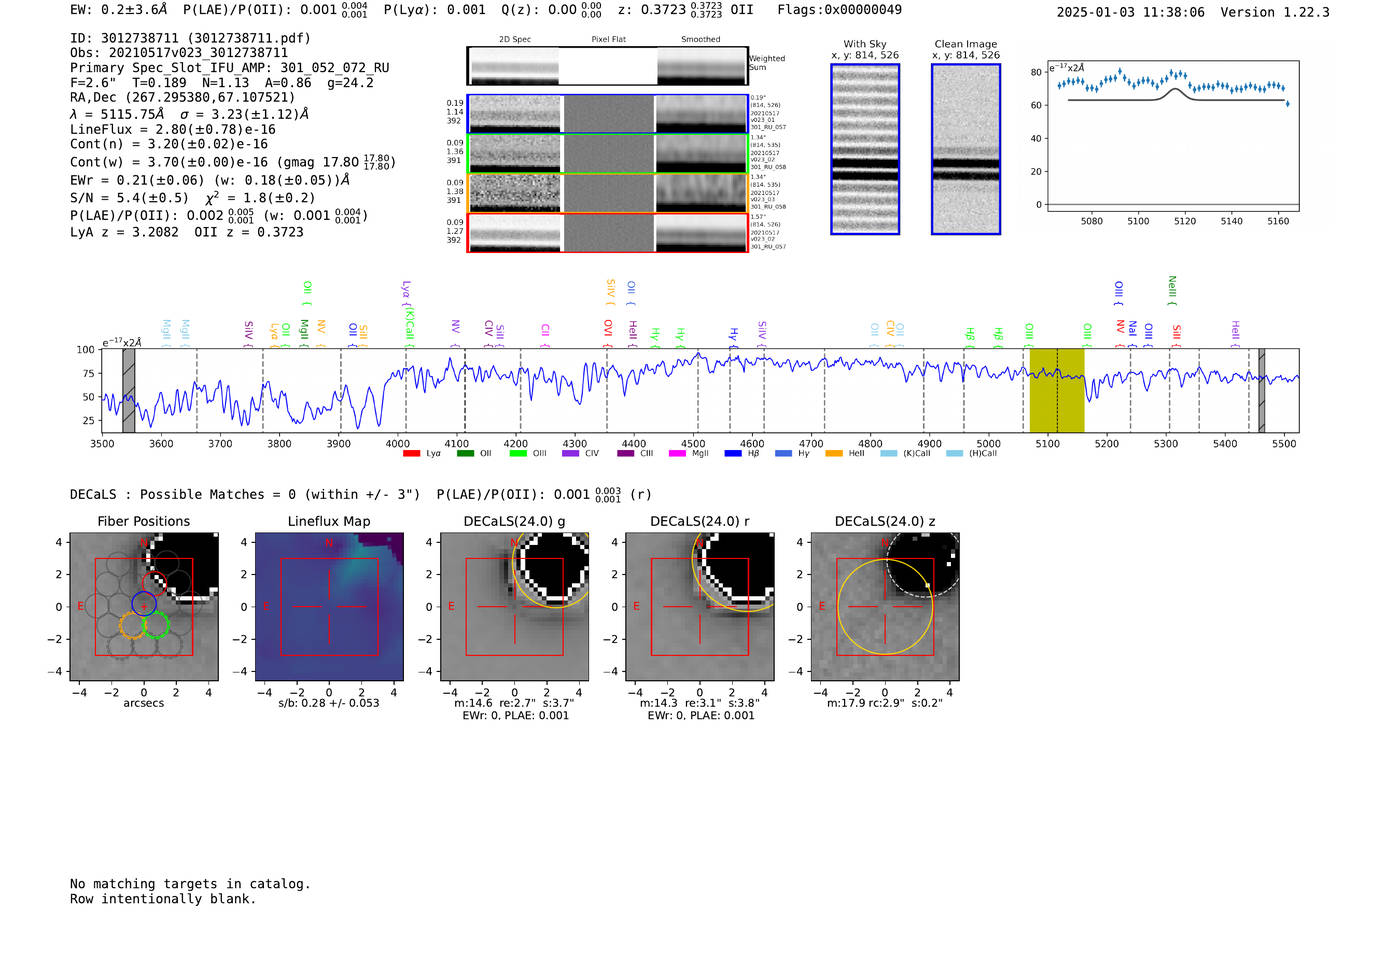Screen dimensions: 1400x953
Task: Open the DECaLS r-band image
Action: [699, 606]
